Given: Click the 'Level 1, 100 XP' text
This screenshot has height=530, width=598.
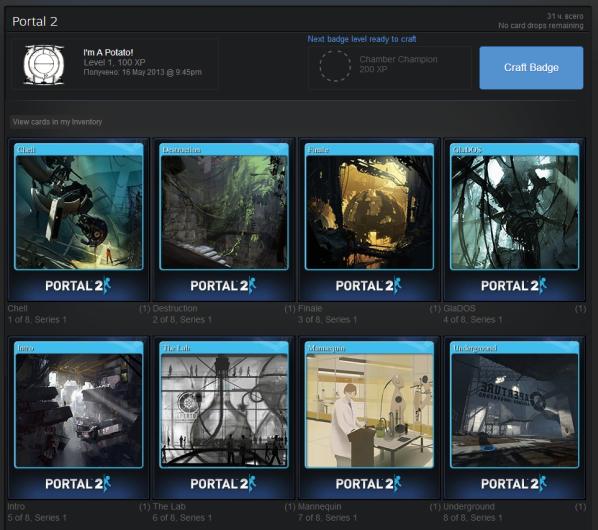Looking at the screenshot, I should pyautogui.click(x=114, y=63).
